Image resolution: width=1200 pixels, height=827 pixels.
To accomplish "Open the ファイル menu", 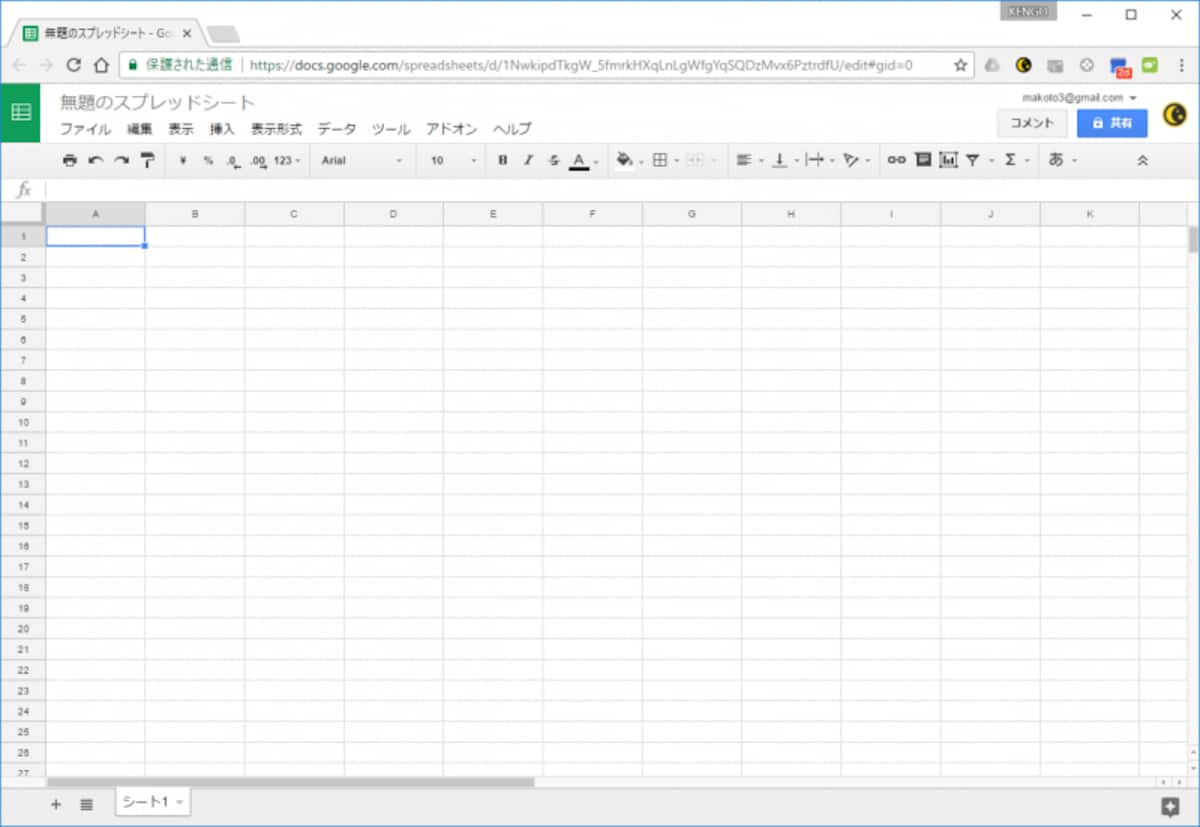I will click(x=85, y=129).
